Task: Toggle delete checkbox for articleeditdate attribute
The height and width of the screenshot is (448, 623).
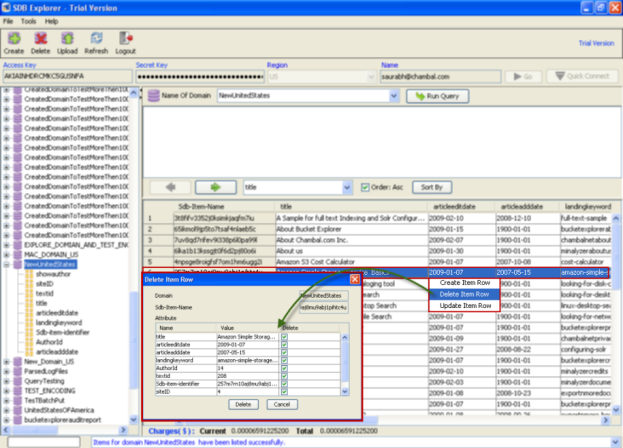Action: click(x=284, y=345)
